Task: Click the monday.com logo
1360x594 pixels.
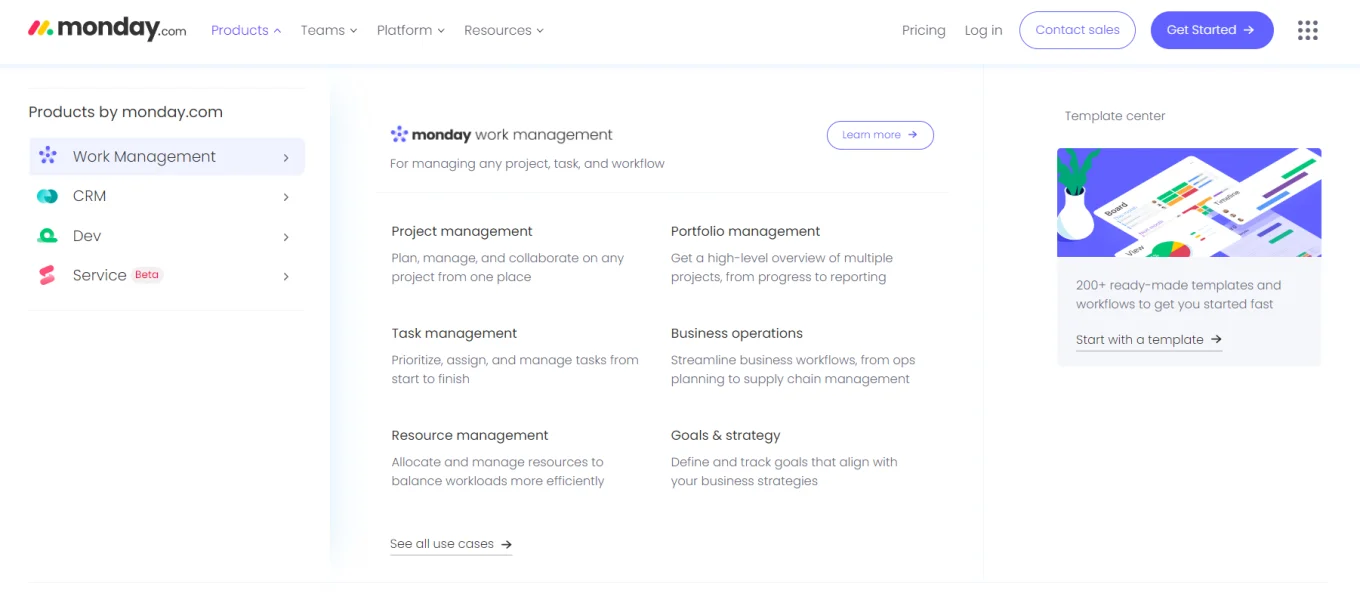Action: [107, 29]
